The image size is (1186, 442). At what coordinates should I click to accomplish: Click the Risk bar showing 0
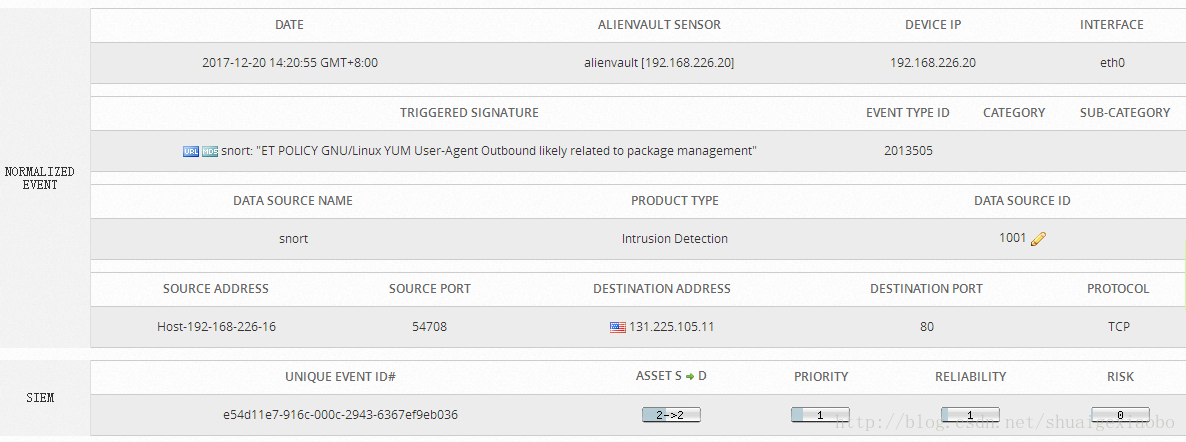(x=1120, y=415)
